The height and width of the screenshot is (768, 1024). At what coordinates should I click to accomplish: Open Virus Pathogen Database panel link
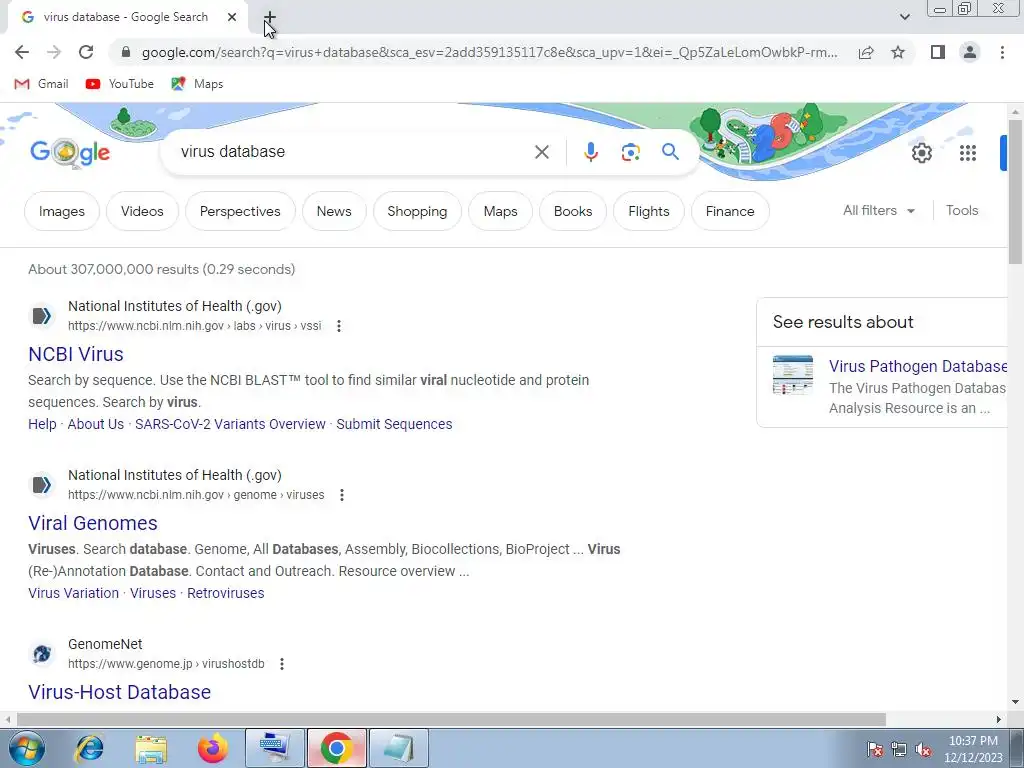point(918,366)
